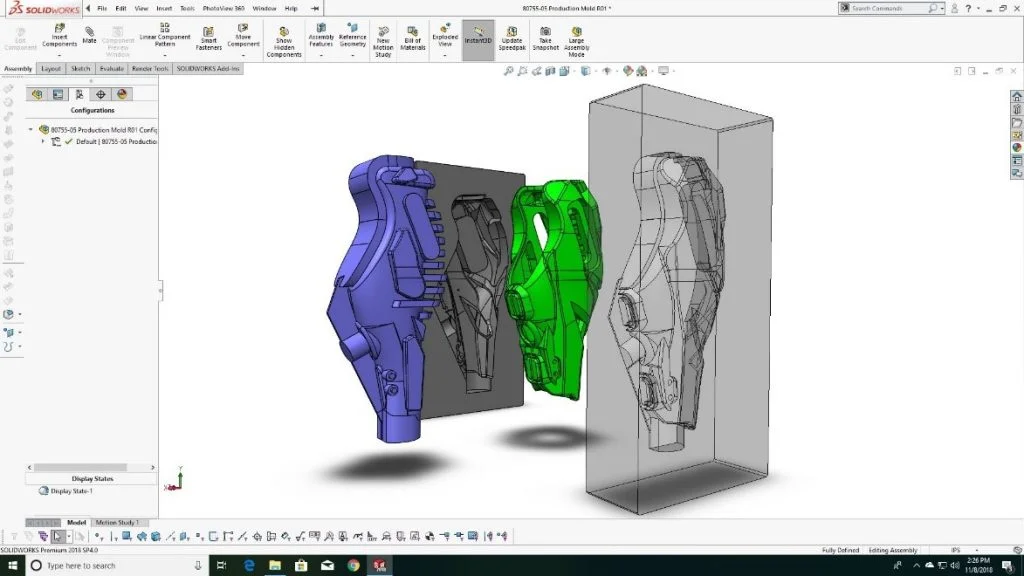Expand the Default configuration node
1024x576 pixels.
43,142
